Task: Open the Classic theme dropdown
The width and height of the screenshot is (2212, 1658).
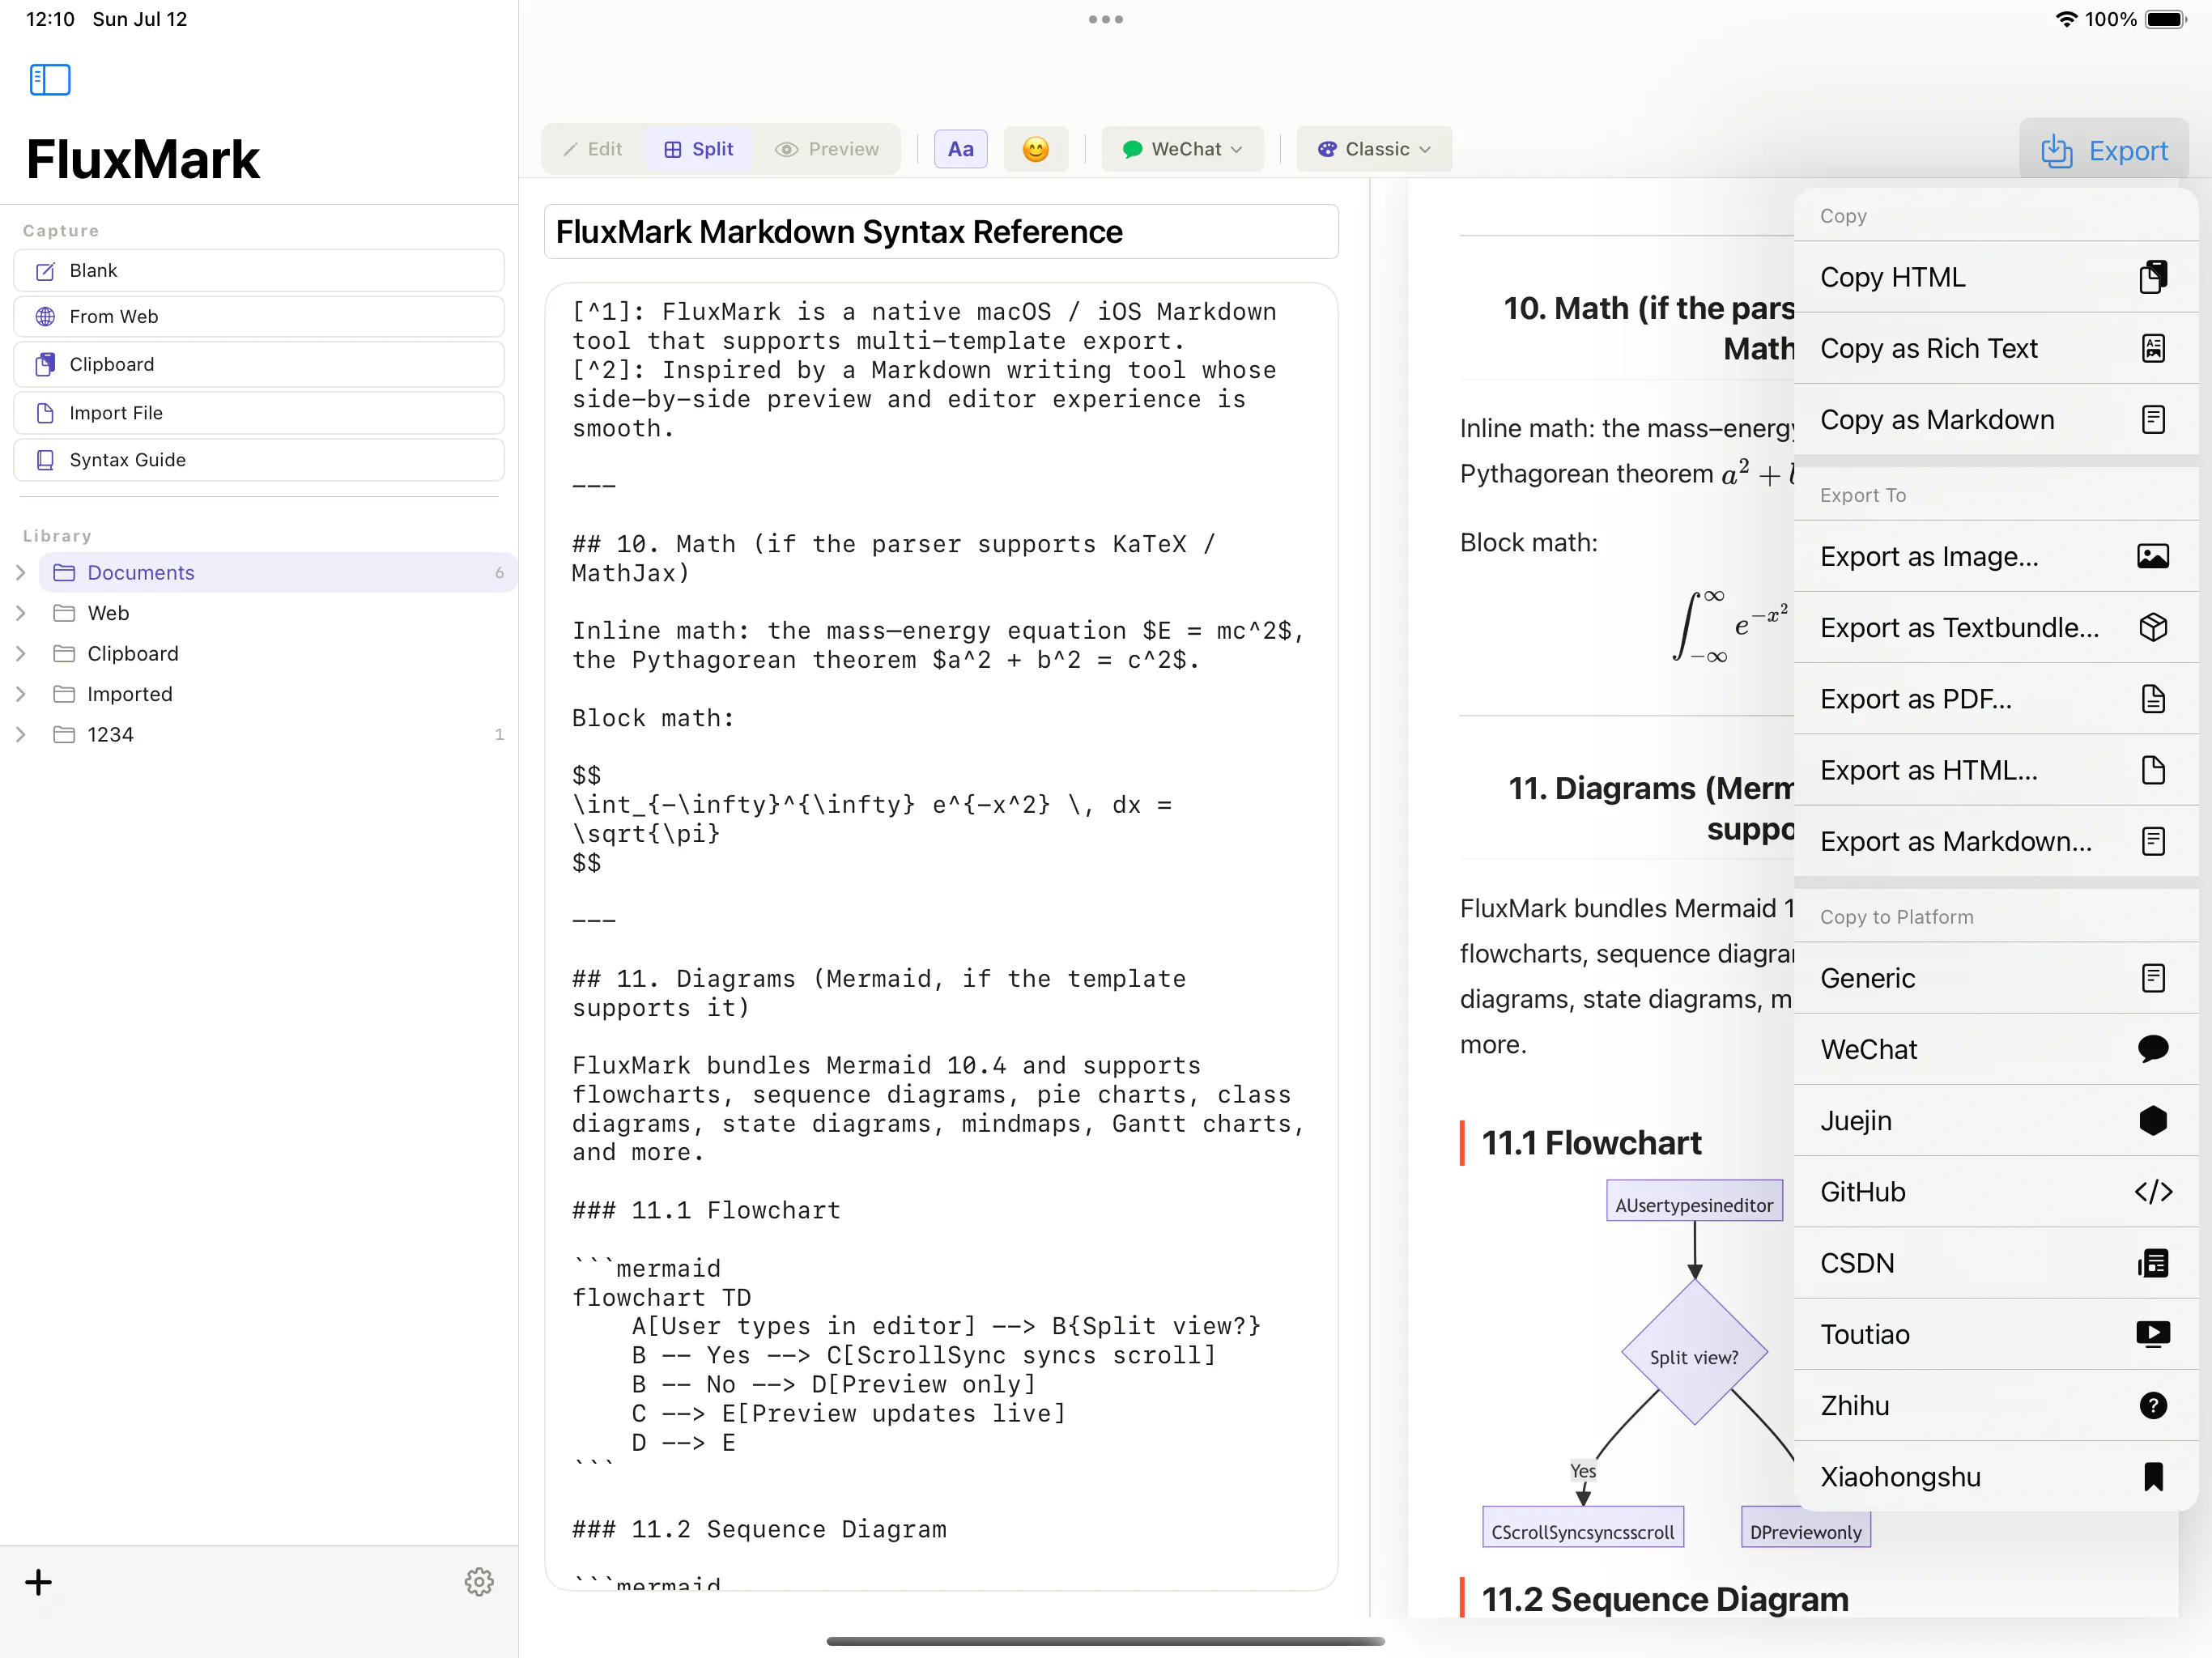Action: [1374, 149]
